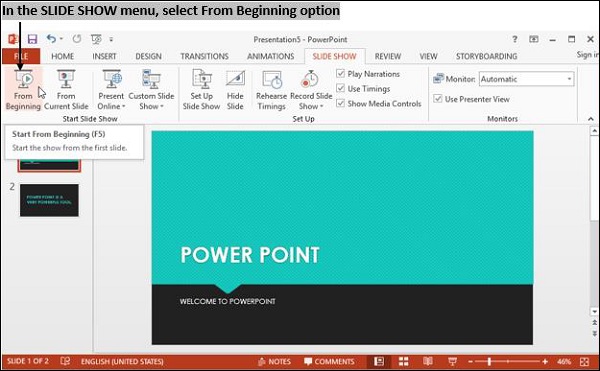Image resolution: width=600 pixels, height=371 pixels.
Task: Switch to Normal view in status bar
Action: [x=379, y=361]
